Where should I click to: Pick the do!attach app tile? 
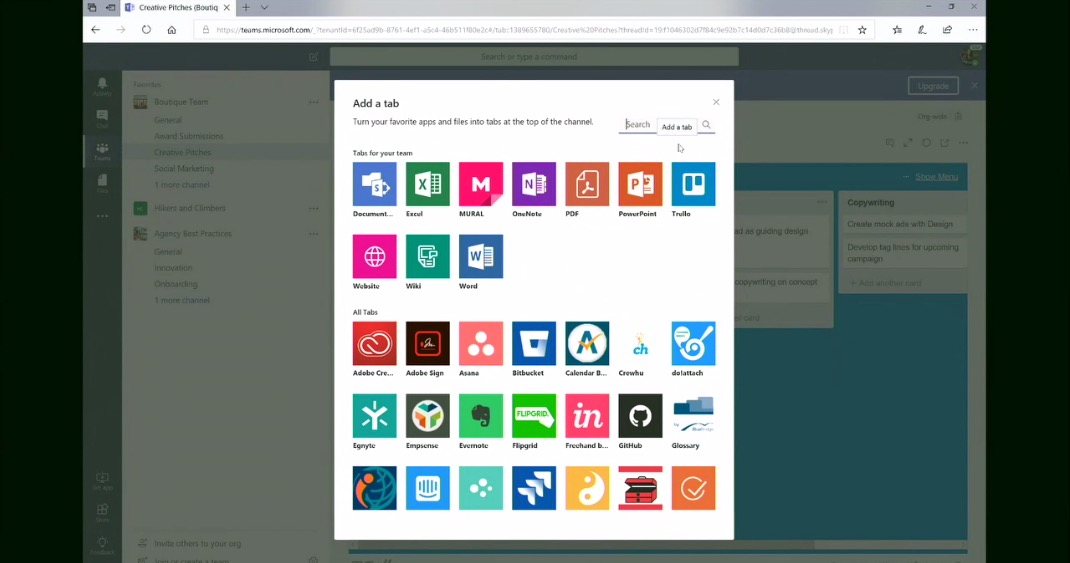693,343
